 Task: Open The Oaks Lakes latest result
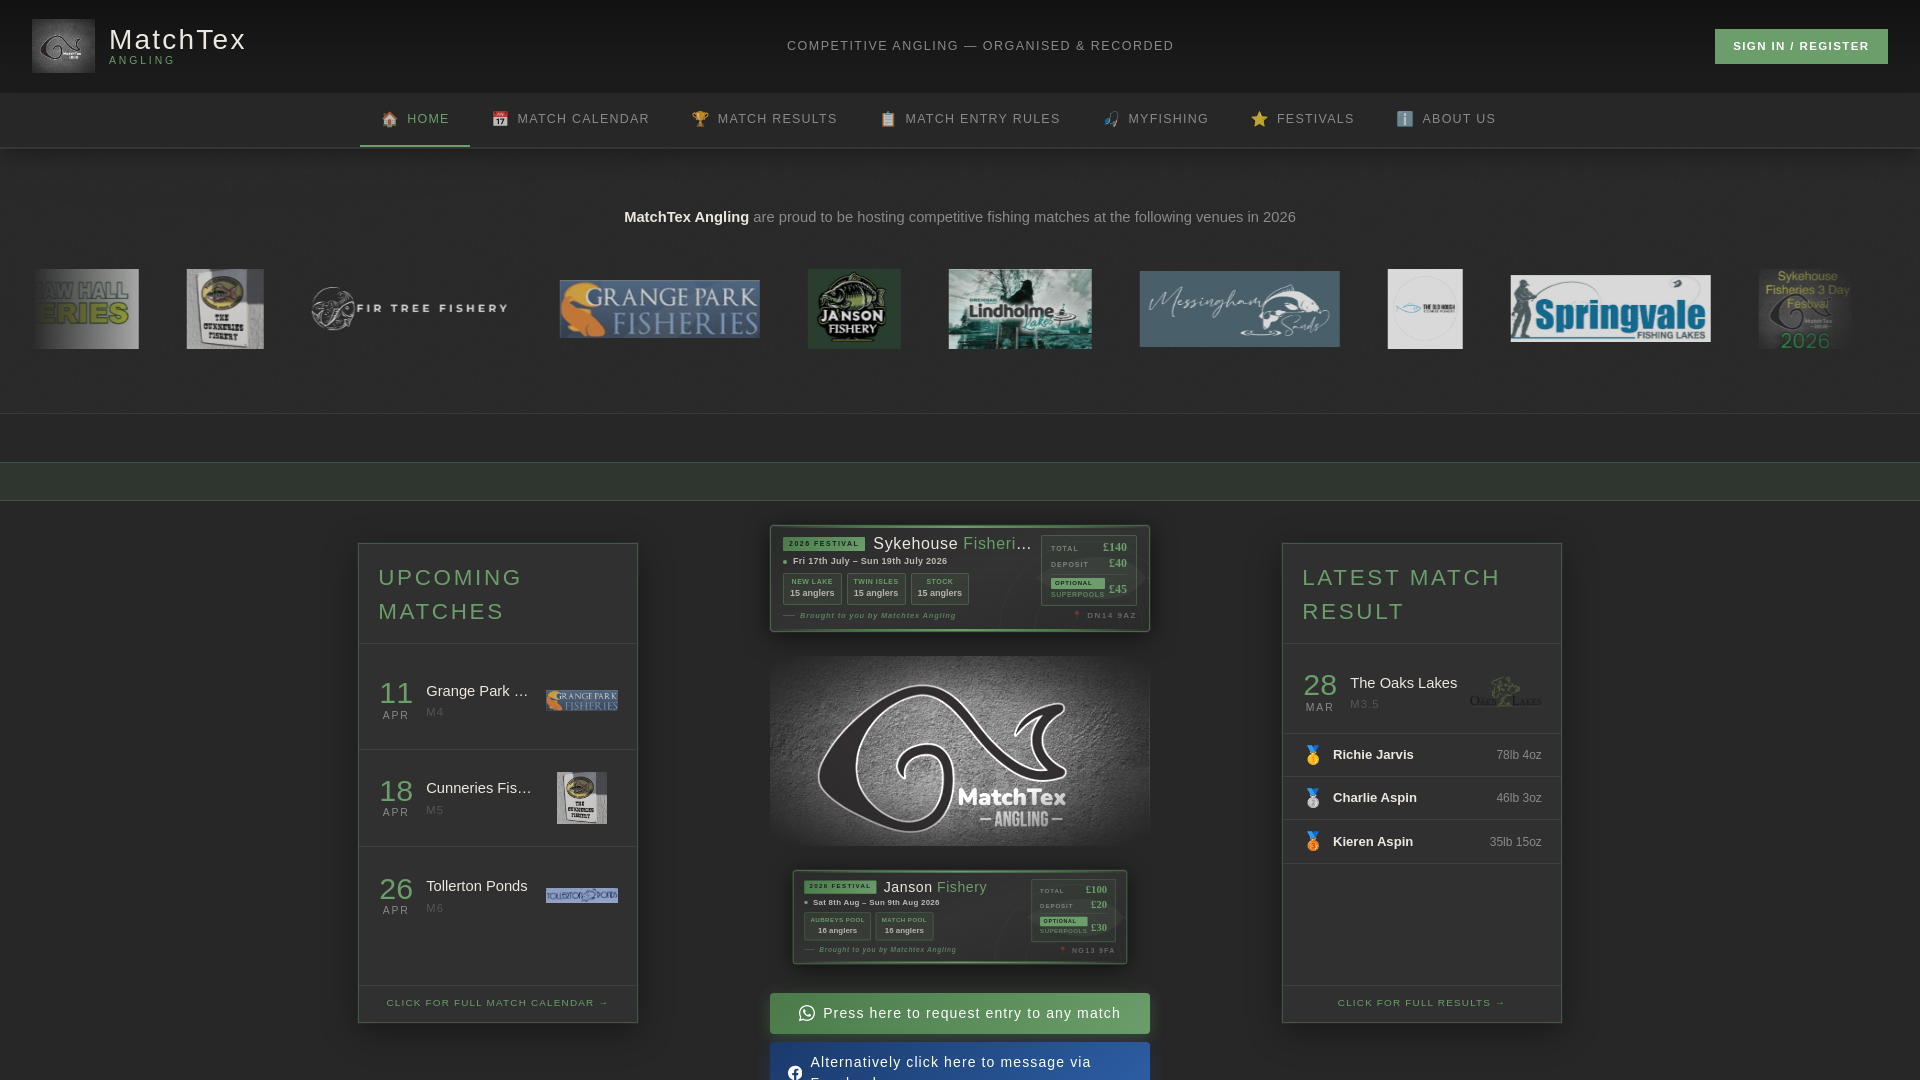tap(1422, 693)
